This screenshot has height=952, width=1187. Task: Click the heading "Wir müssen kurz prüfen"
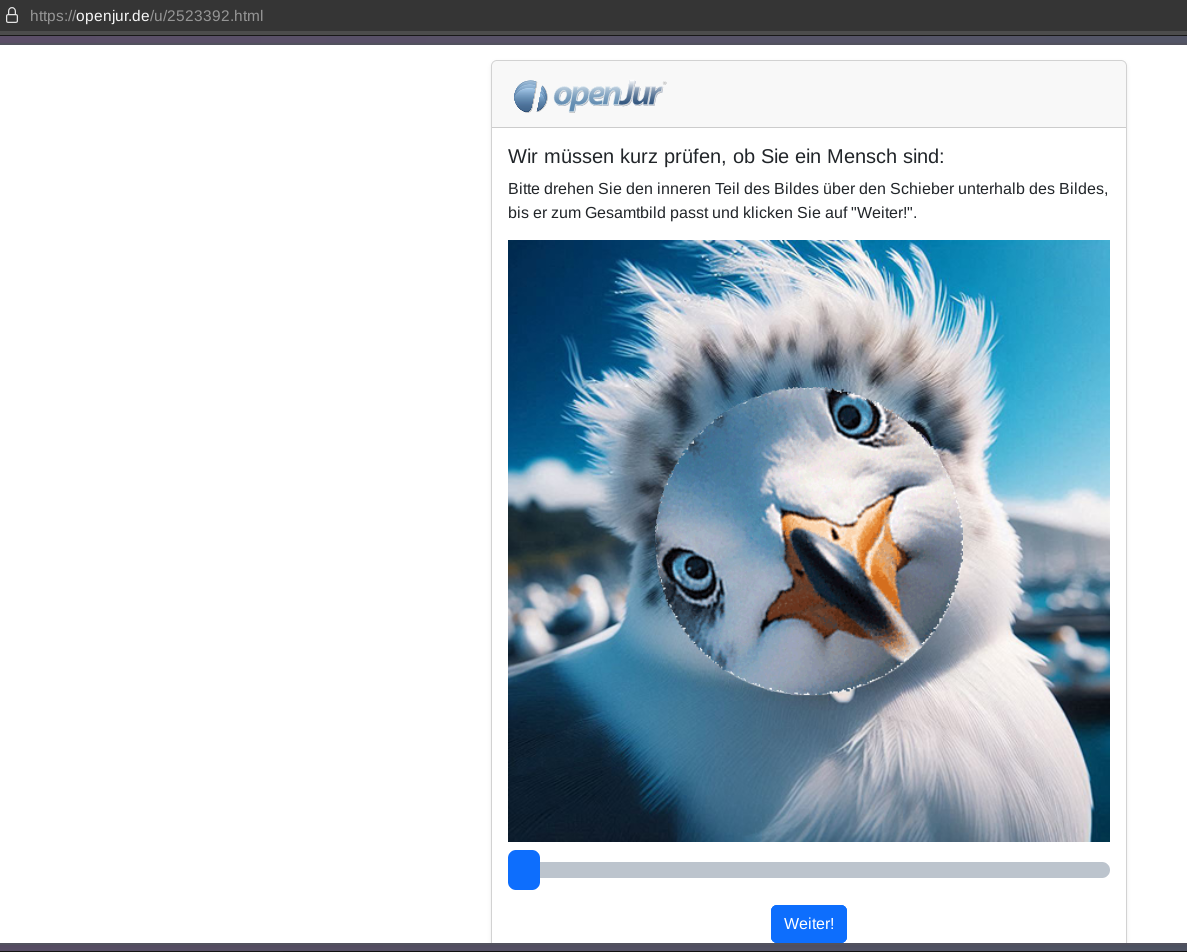pyautogui.click(x=725, y=157)
